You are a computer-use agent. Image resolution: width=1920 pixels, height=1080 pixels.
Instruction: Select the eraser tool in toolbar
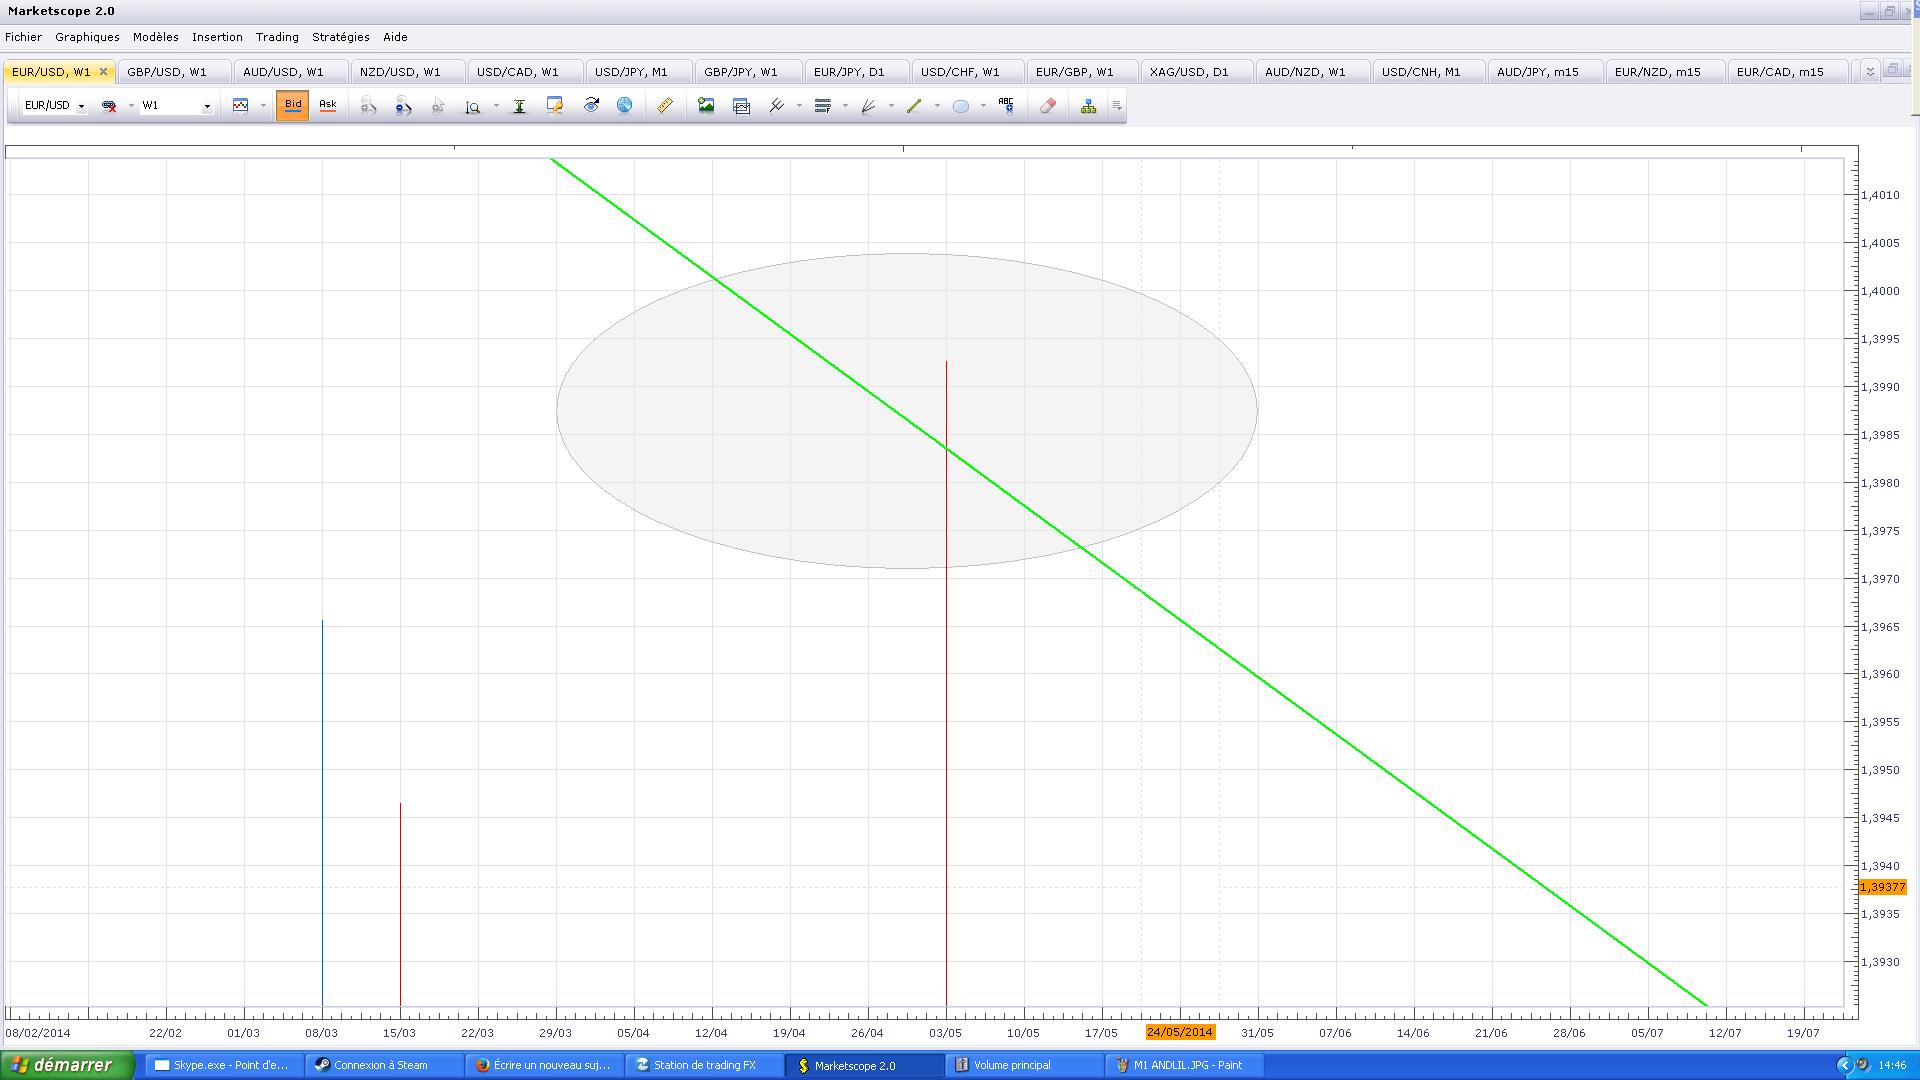1047,106
